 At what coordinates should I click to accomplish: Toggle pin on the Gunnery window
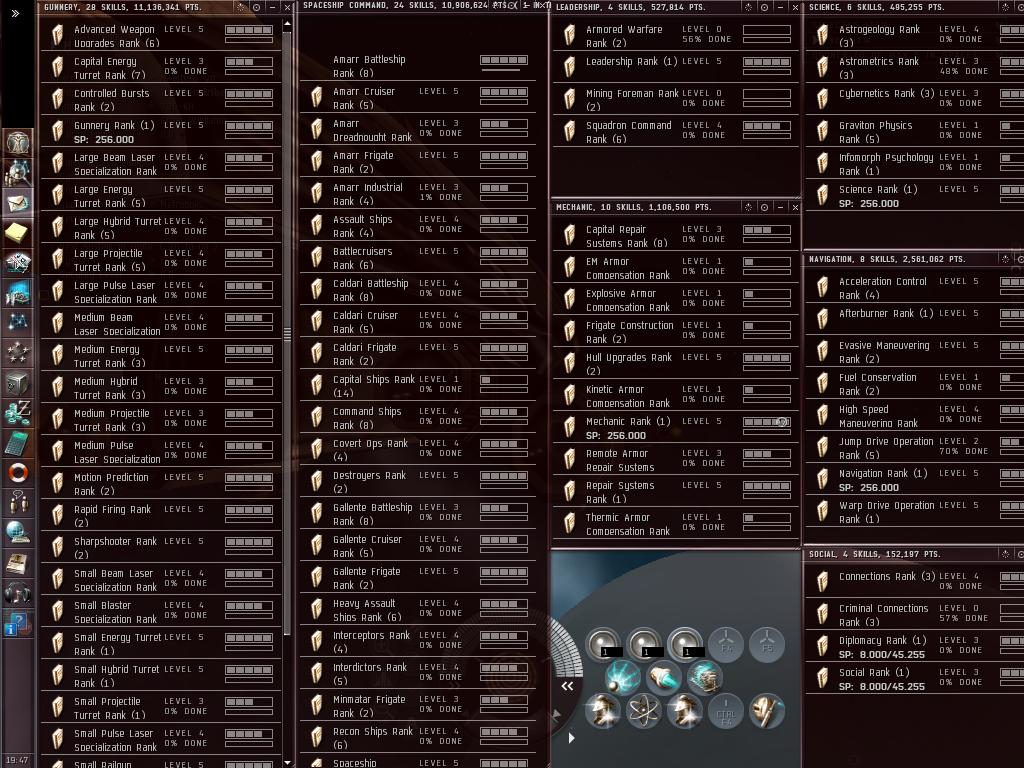click(240, 7)
